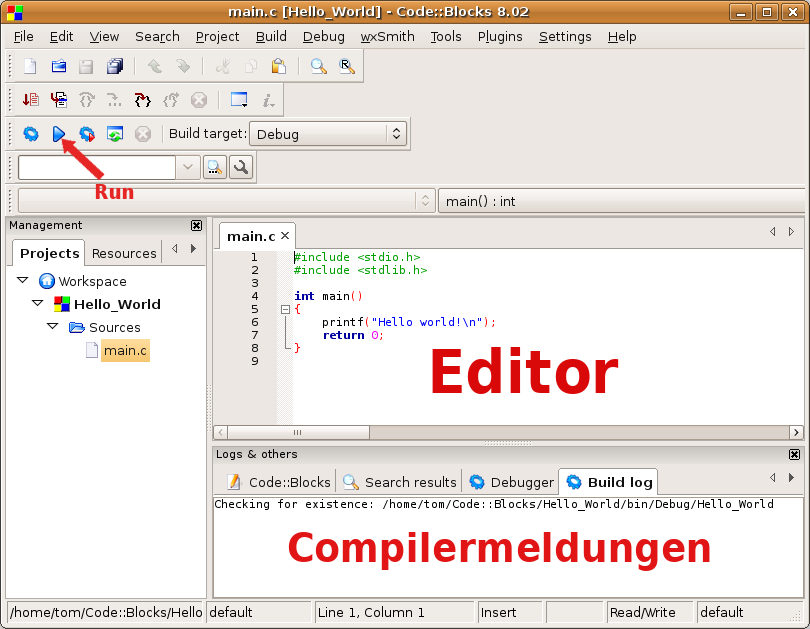Collapse the Sources tree node
Viewport: 810px width, 629px height.
coord(52,327)
